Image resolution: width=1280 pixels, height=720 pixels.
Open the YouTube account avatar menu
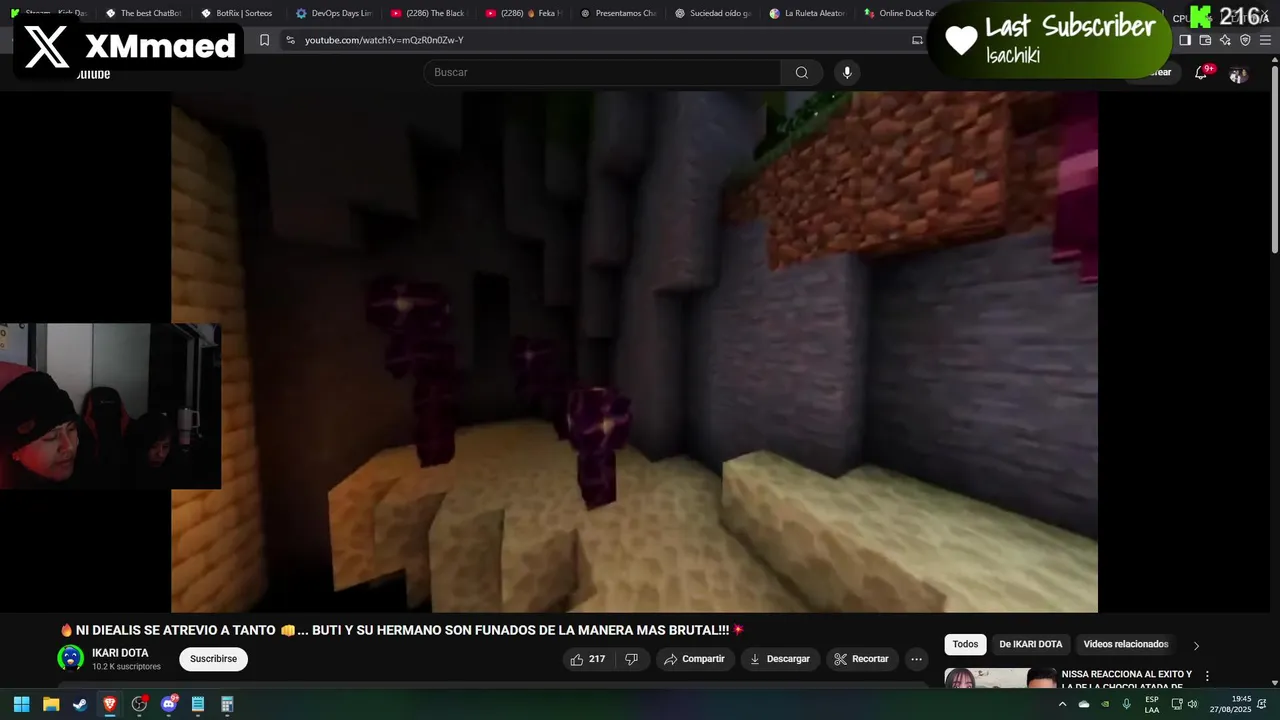[x=1238, y=74]
